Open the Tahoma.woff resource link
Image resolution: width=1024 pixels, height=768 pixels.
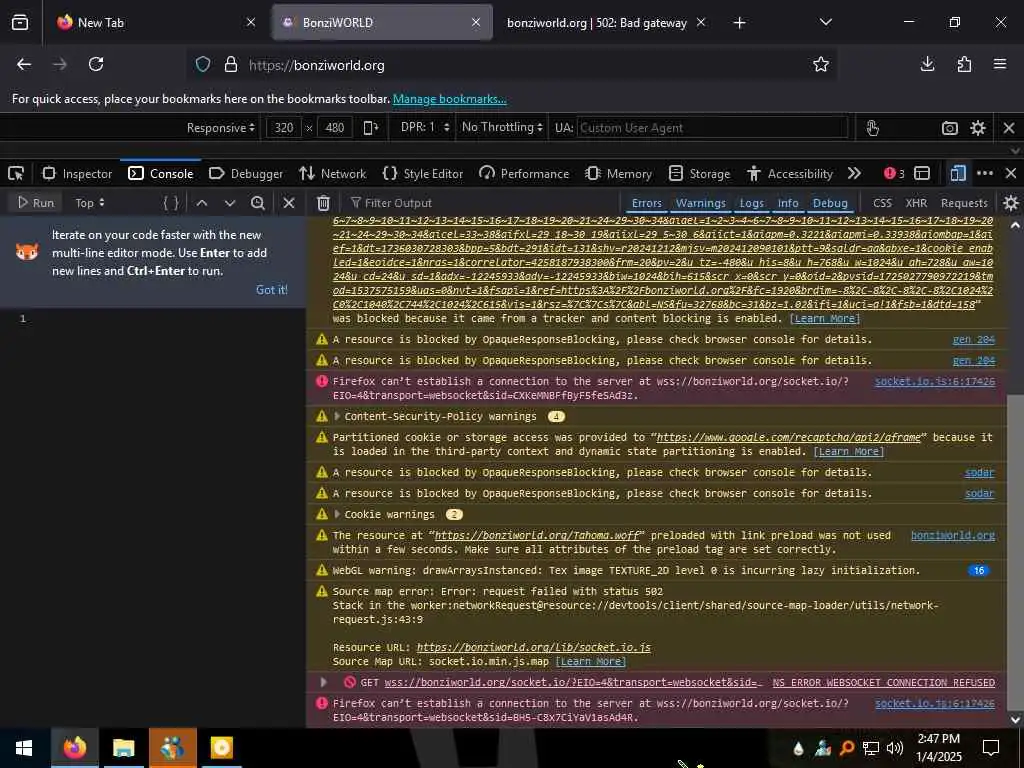[536, 535]
